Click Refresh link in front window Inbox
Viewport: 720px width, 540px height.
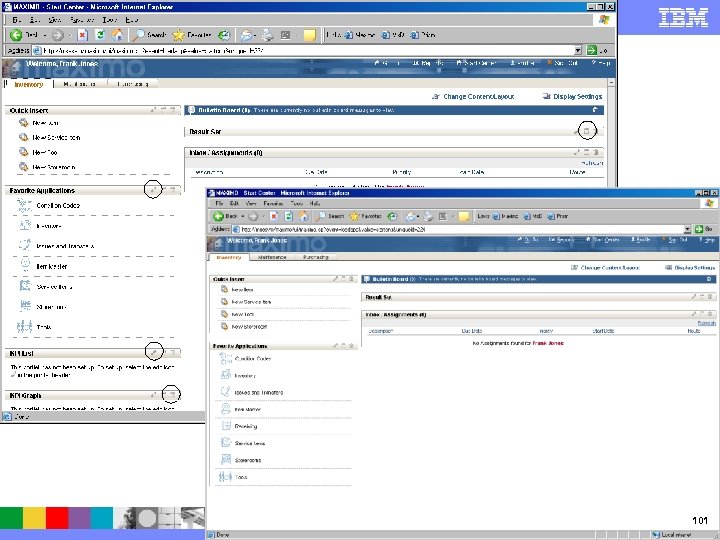tap(707, 323)
